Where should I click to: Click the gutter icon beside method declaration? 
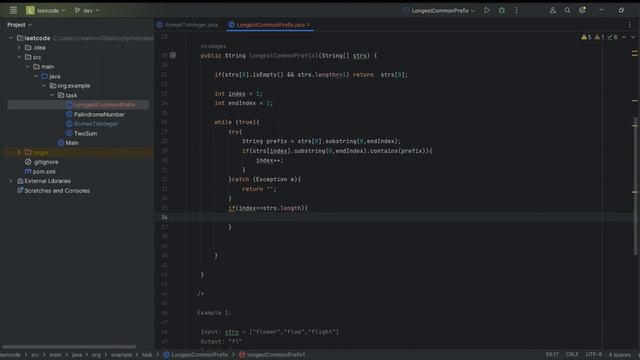coord(173,56)
